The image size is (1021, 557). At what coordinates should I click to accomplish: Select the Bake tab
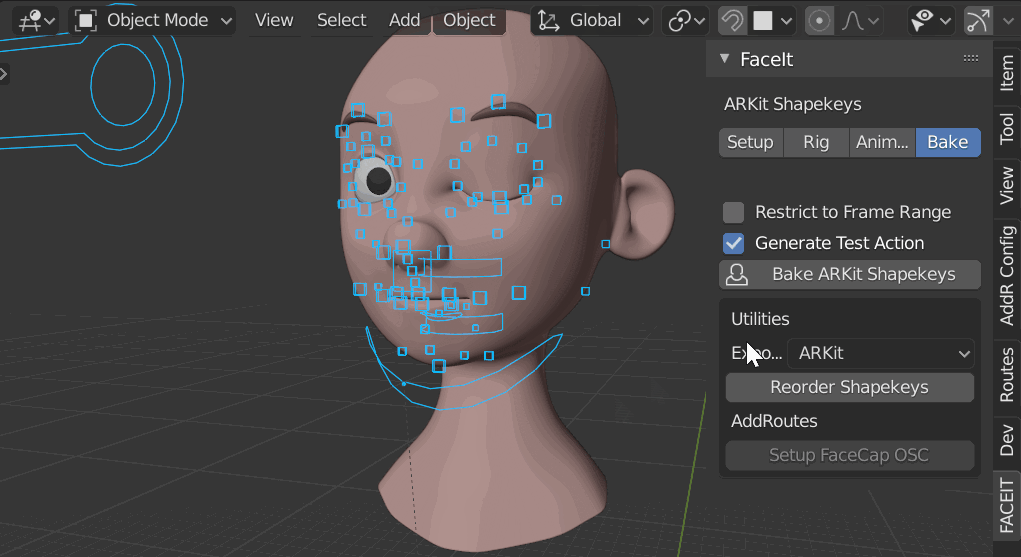click(948, 142)
